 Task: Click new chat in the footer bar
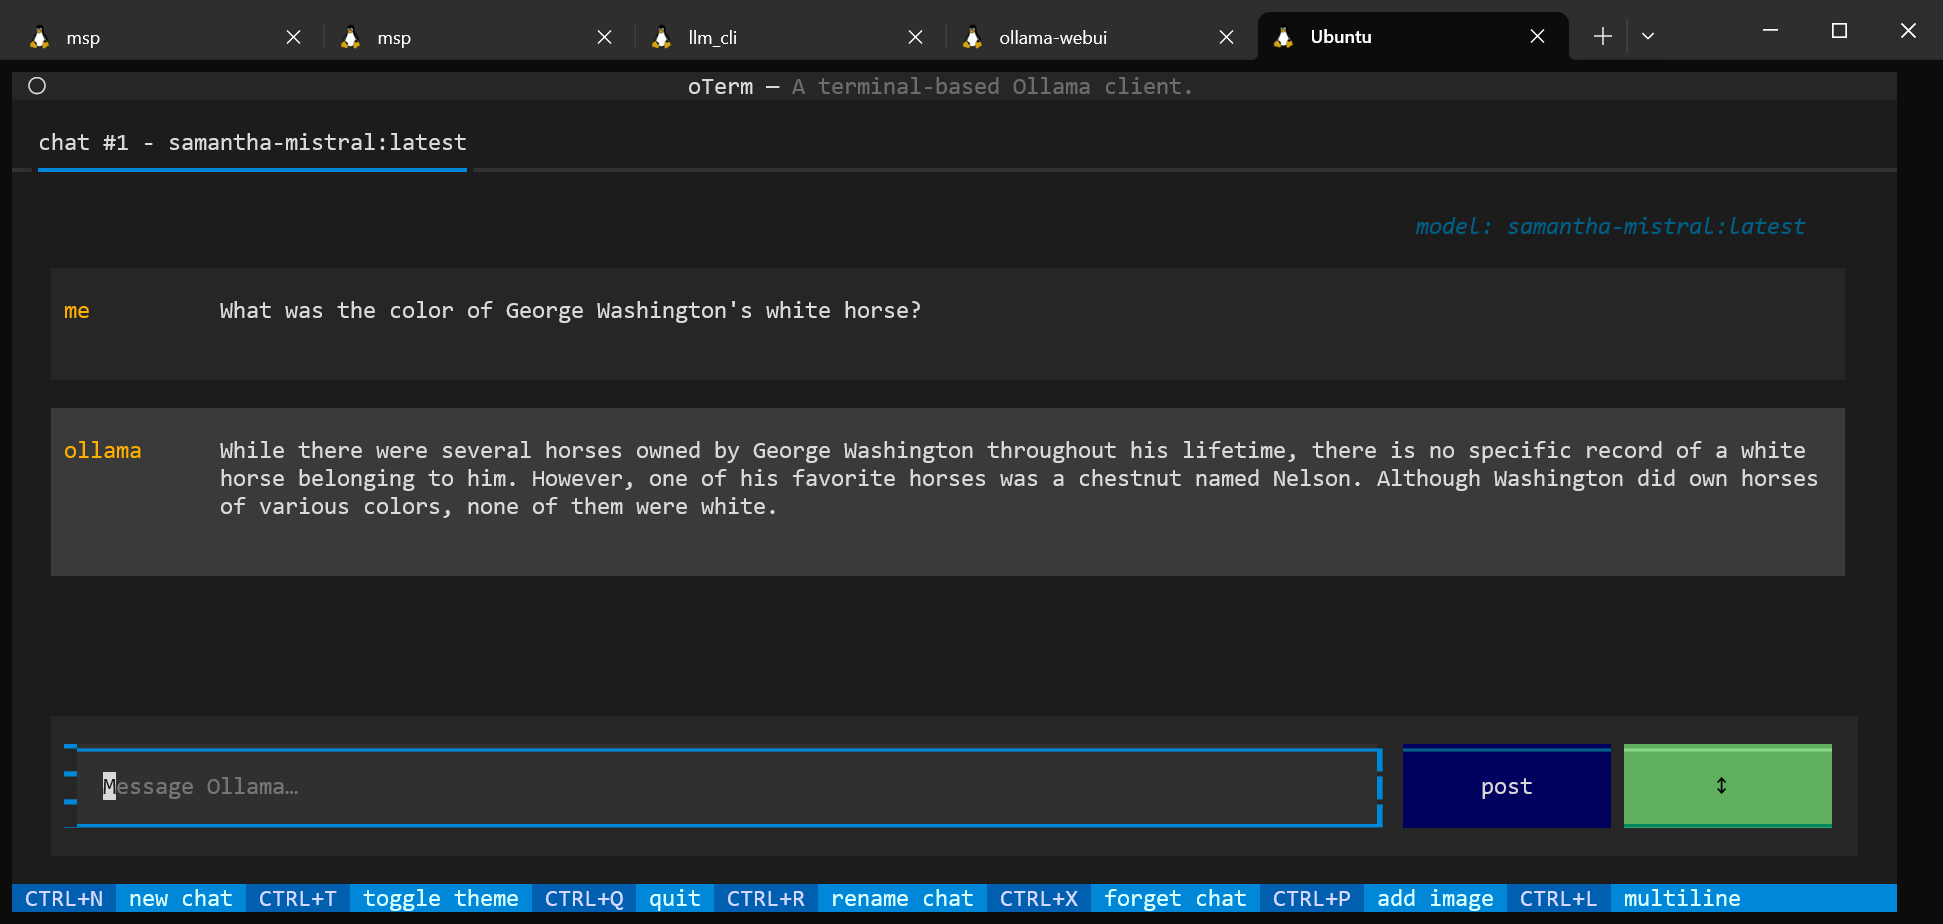pos(180,898)
